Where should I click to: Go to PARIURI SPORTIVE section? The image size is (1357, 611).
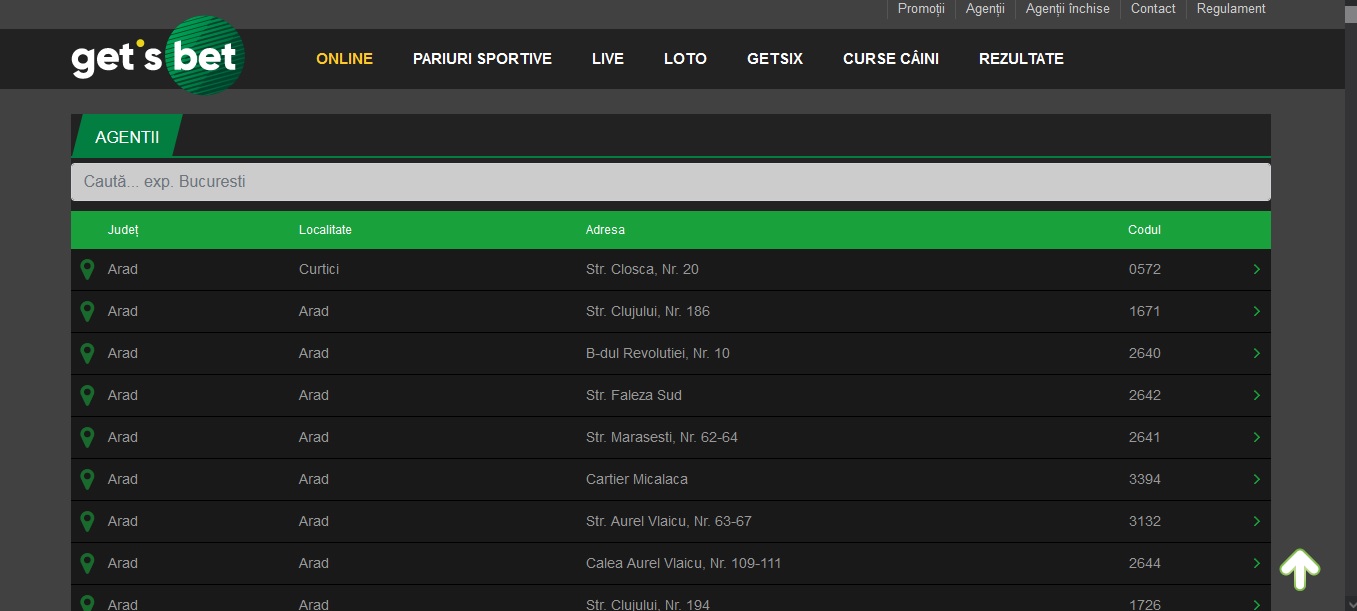pos(482,59)
